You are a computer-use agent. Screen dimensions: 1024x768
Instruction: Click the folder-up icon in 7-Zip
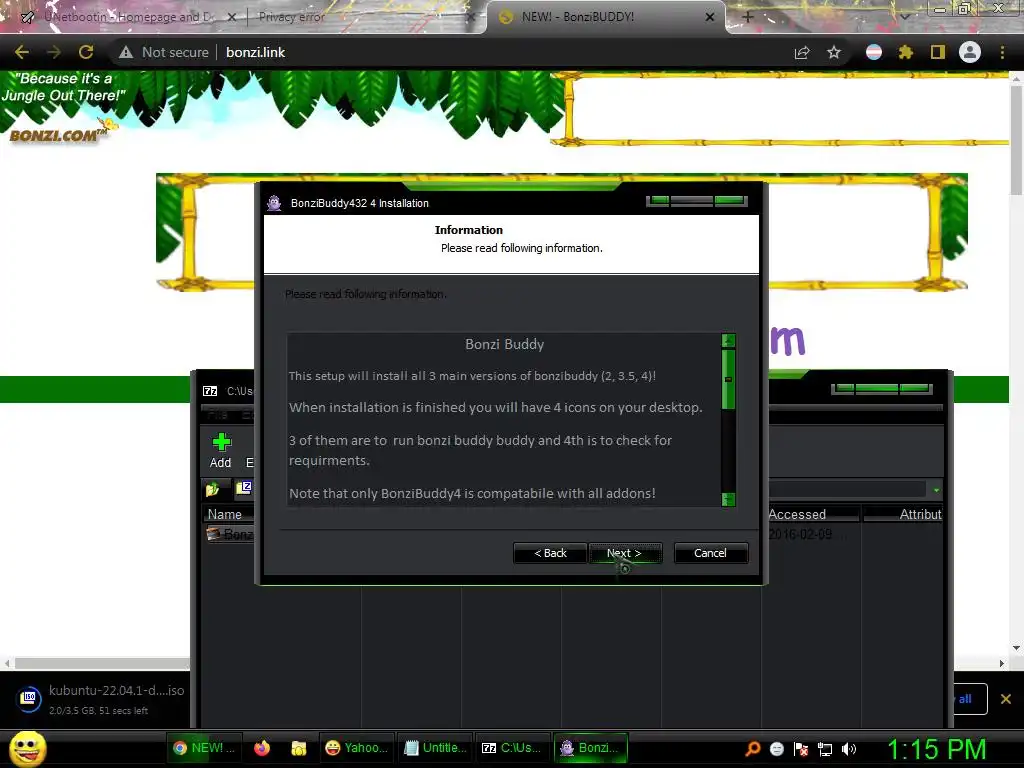(x=212, y=488)
